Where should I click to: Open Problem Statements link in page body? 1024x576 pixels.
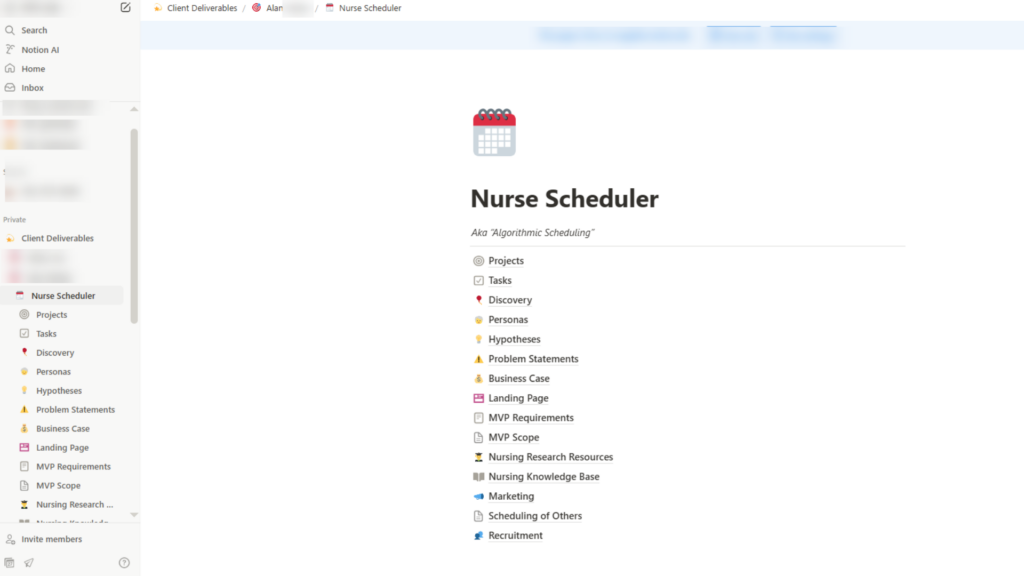coord(533,359)
